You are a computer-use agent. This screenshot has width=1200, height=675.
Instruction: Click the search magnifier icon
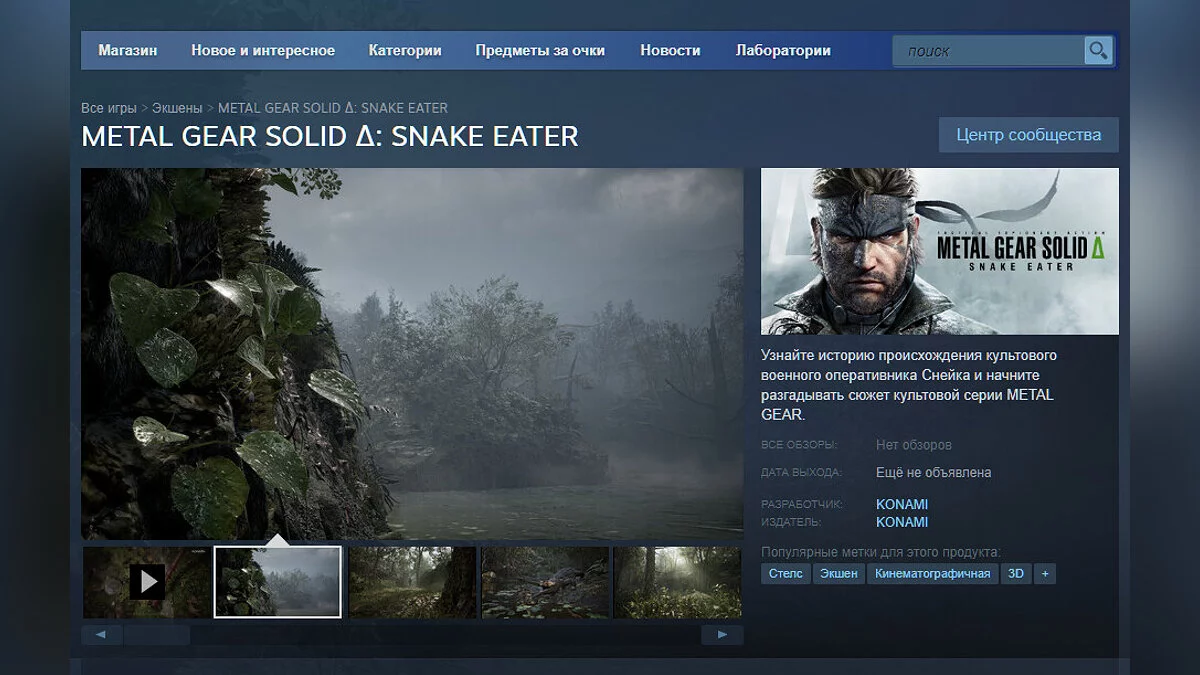pyautogui.click(x=1098, y=50)
